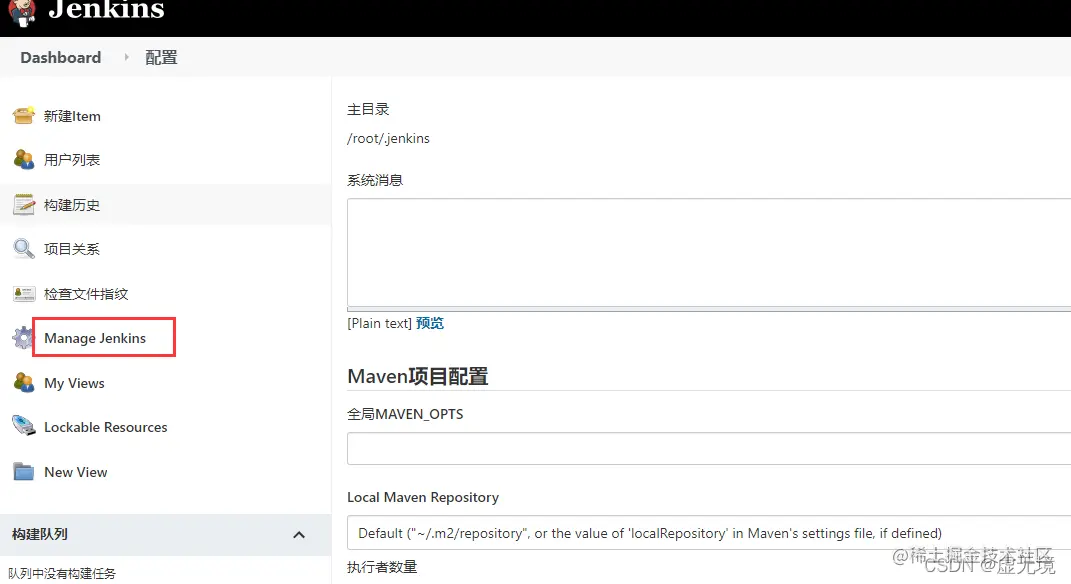Open New View link
This screenshot has height=584, width=1071.
pyautogui.click(x=76, y=472)
